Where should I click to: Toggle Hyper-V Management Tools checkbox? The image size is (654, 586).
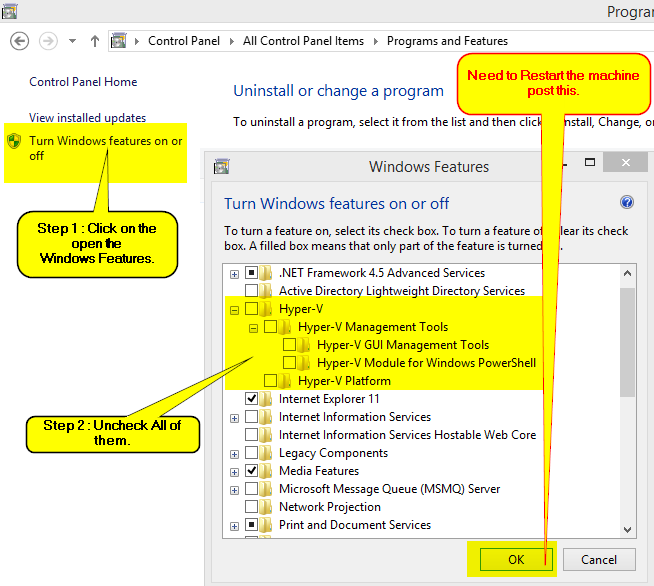click(x=270, y=327)
